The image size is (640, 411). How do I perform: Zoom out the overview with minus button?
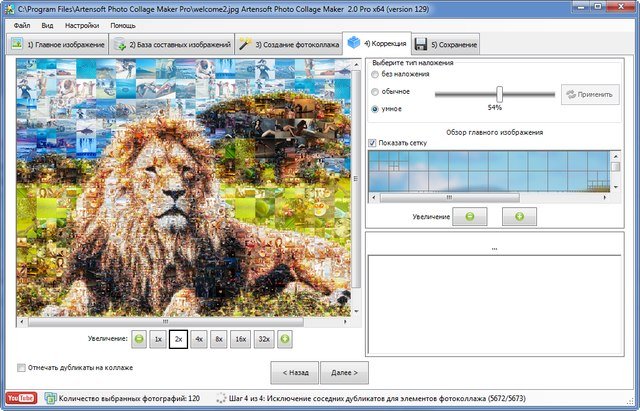tap(470, 217)
